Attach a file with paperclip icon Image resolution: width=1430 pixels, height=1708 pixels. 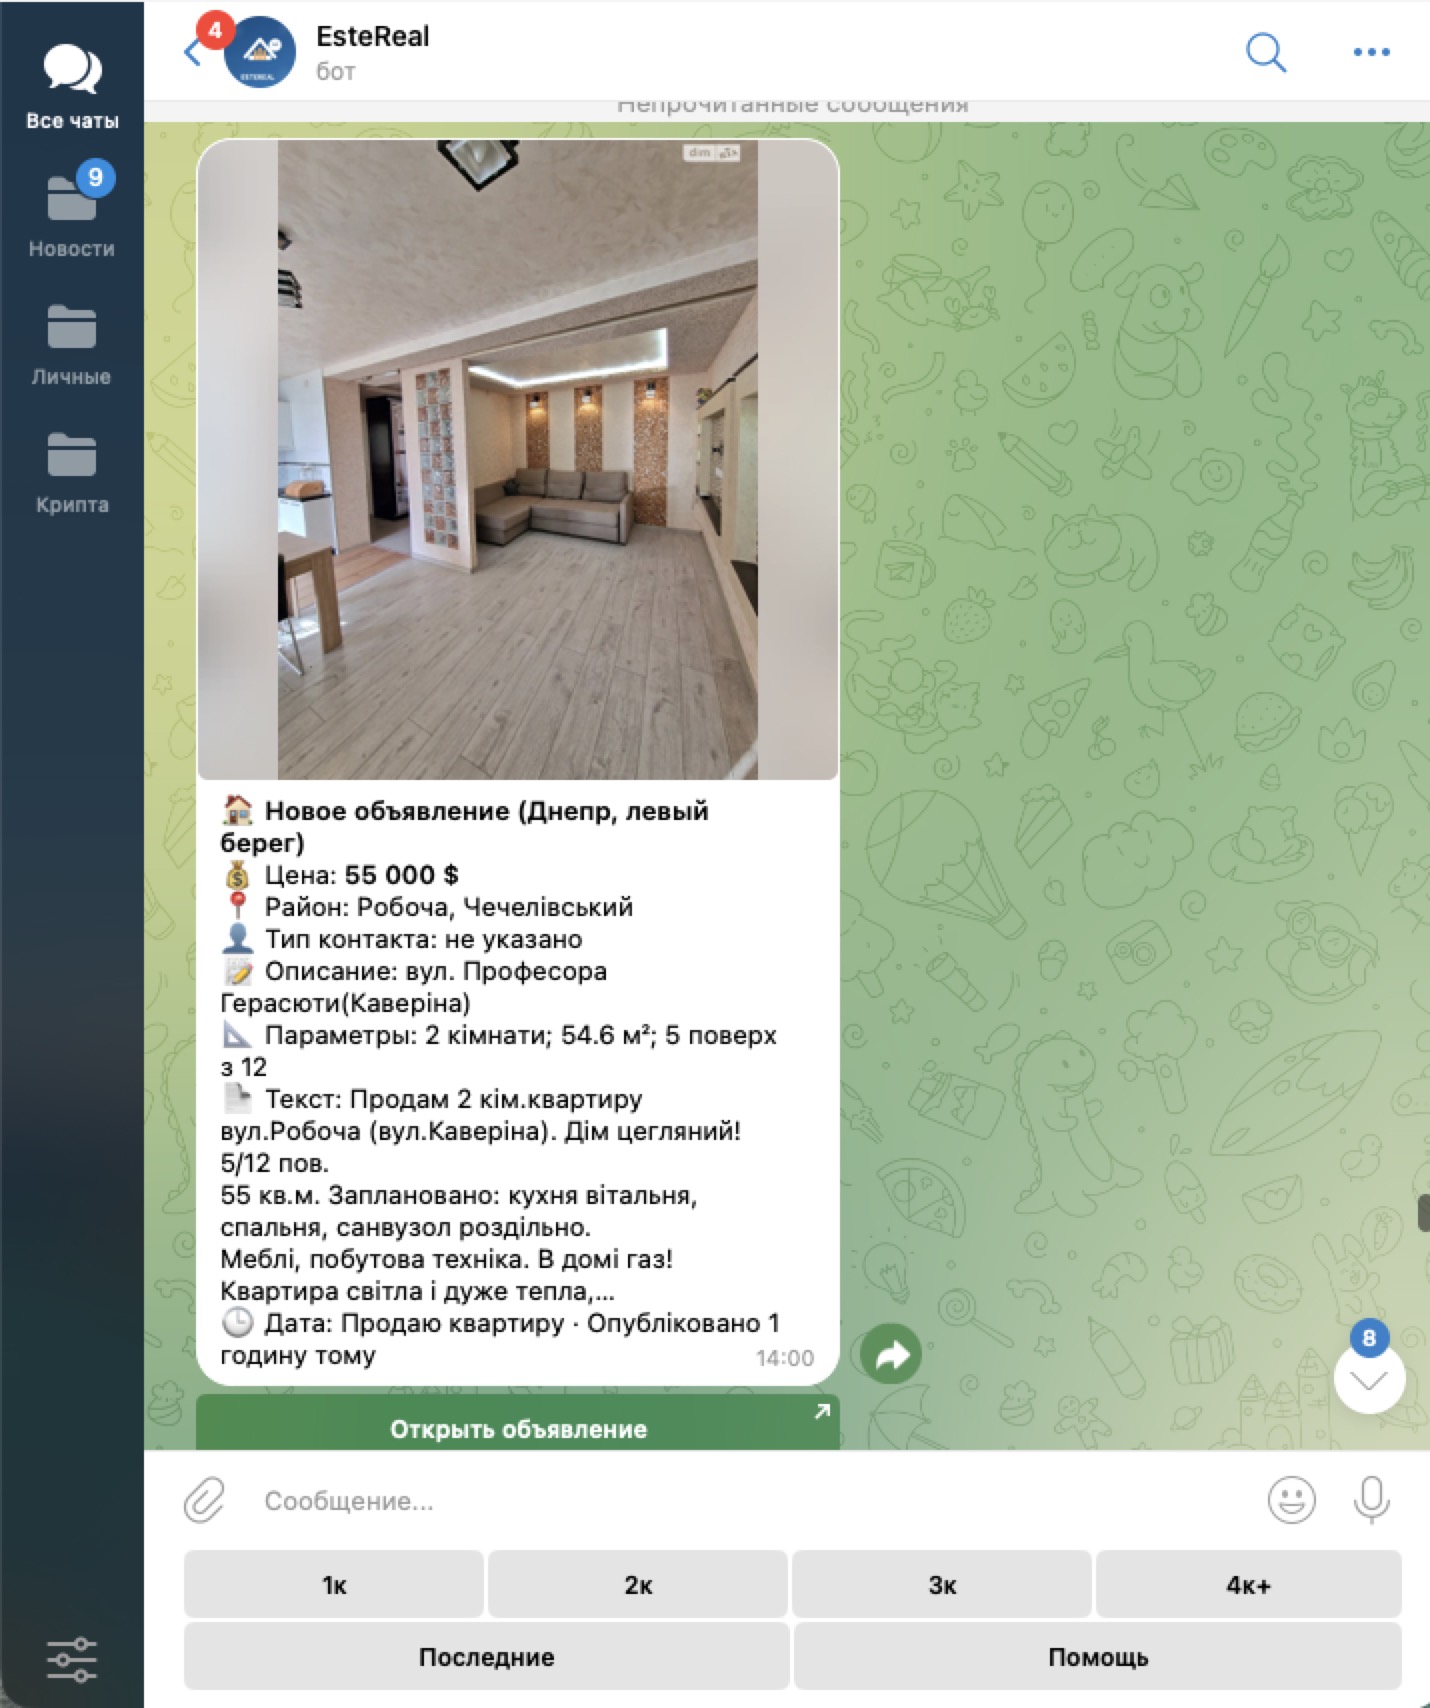(x=205, y=1500)
